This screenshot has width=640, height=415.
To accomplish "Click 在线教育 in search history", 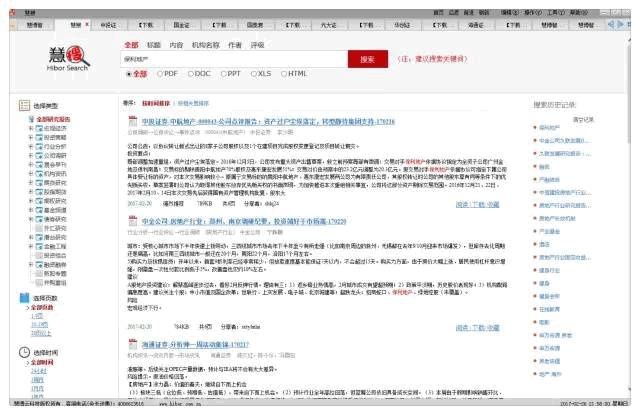I will click(549, 309).
